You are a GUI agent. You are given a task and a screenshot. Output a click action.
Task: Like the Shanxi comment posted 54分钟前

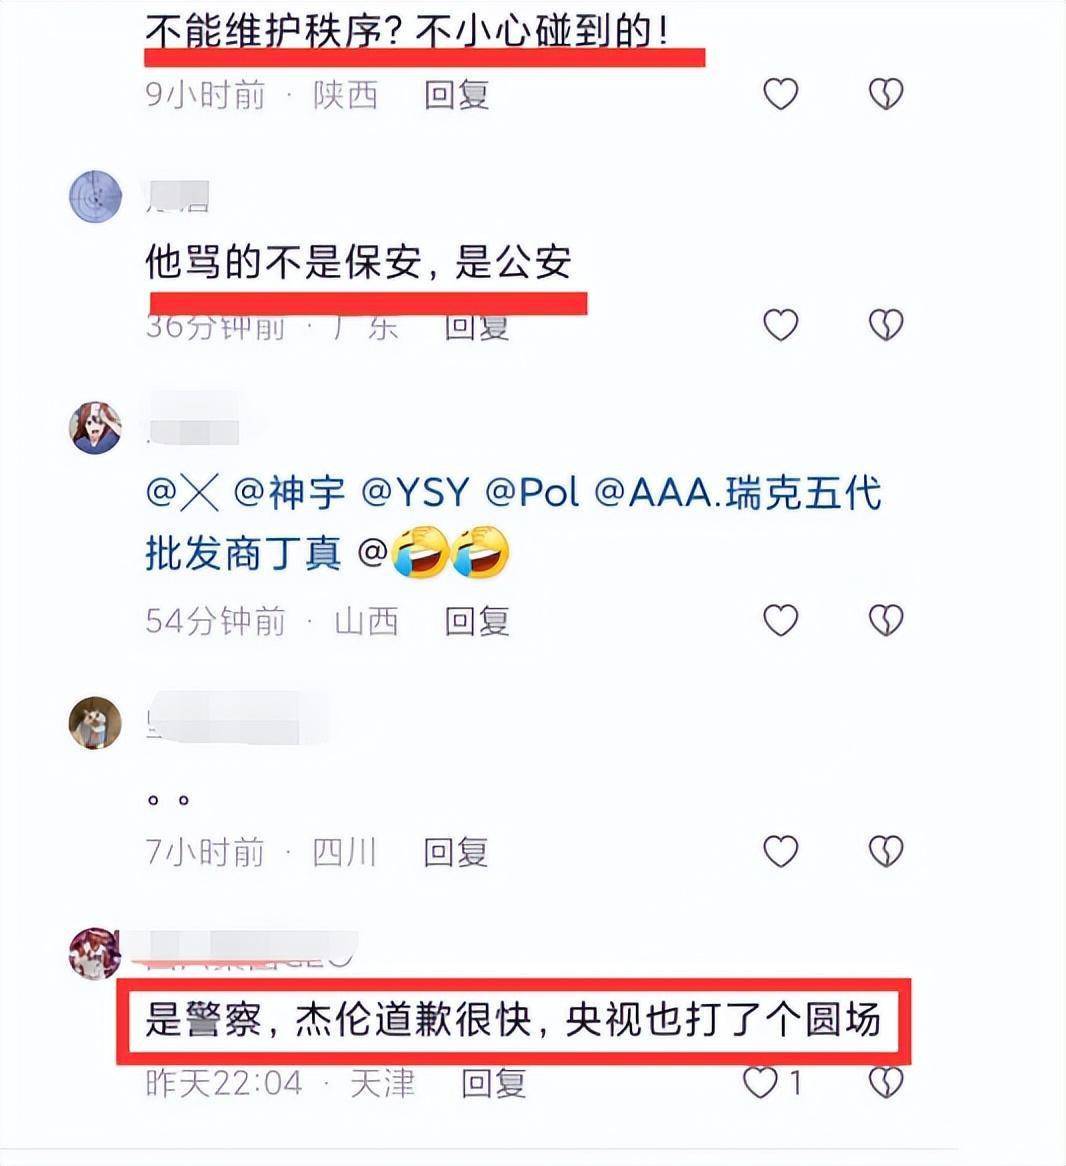point(781,620)
